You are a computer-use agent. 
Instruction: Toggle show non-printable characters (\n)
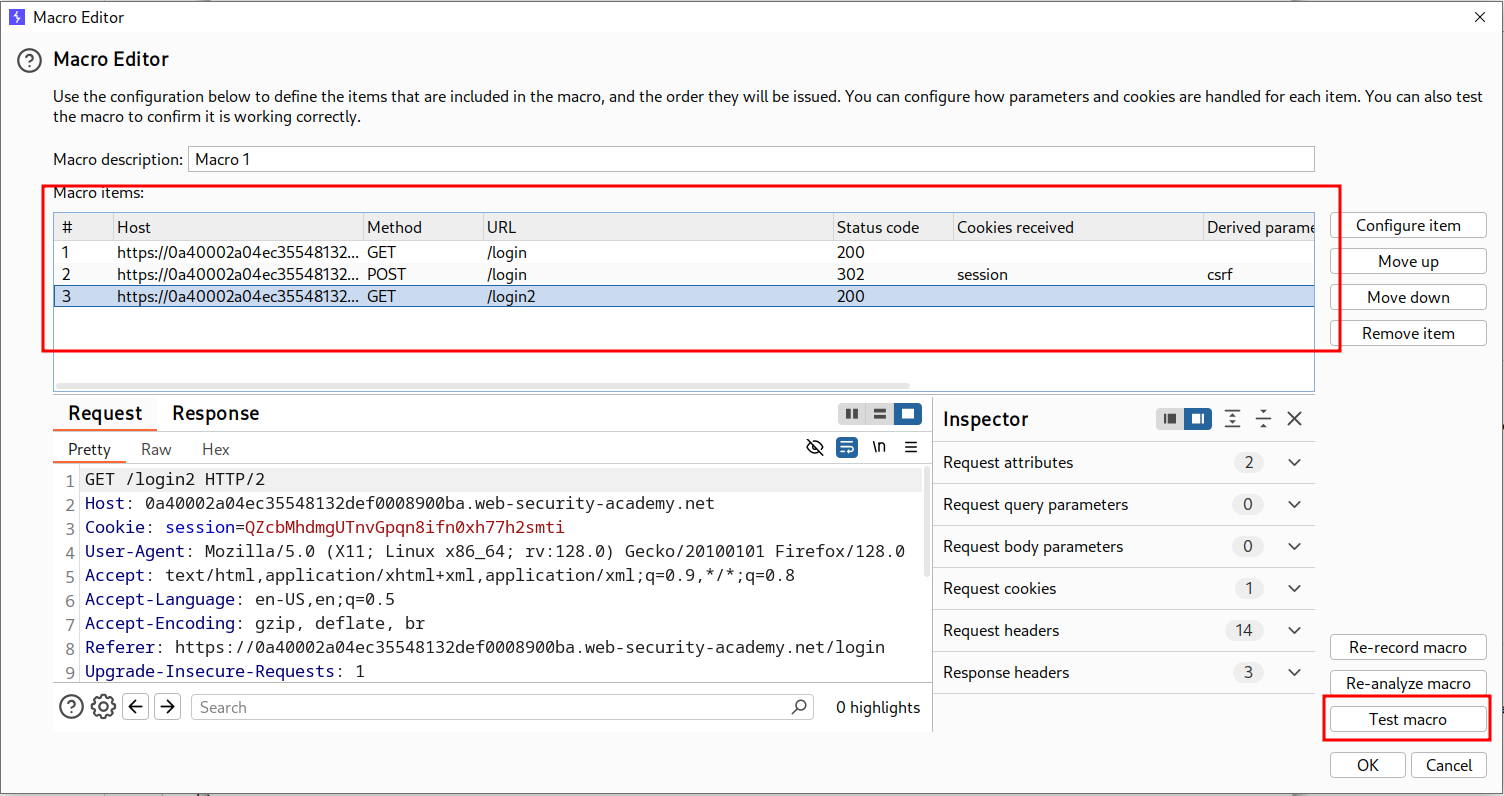[879, 447]
